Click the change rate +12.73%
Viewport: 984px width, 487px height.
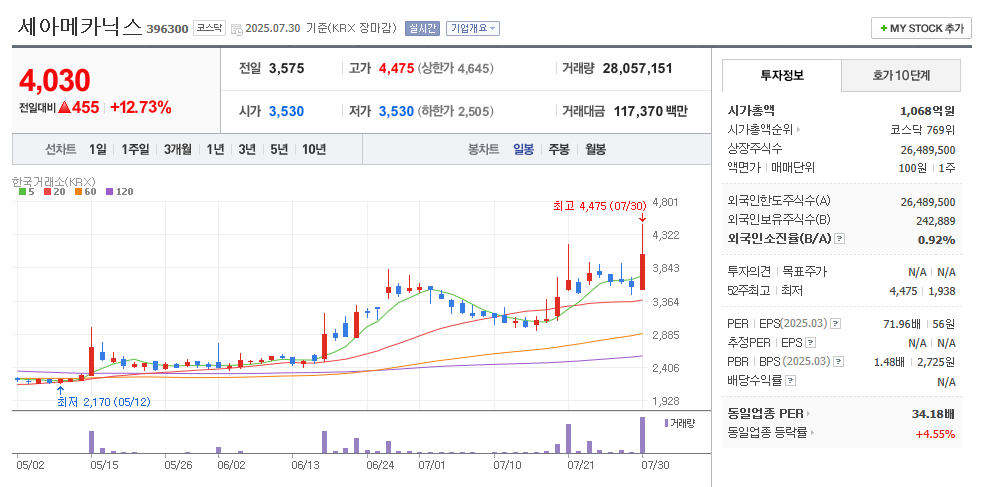[141, 108]
